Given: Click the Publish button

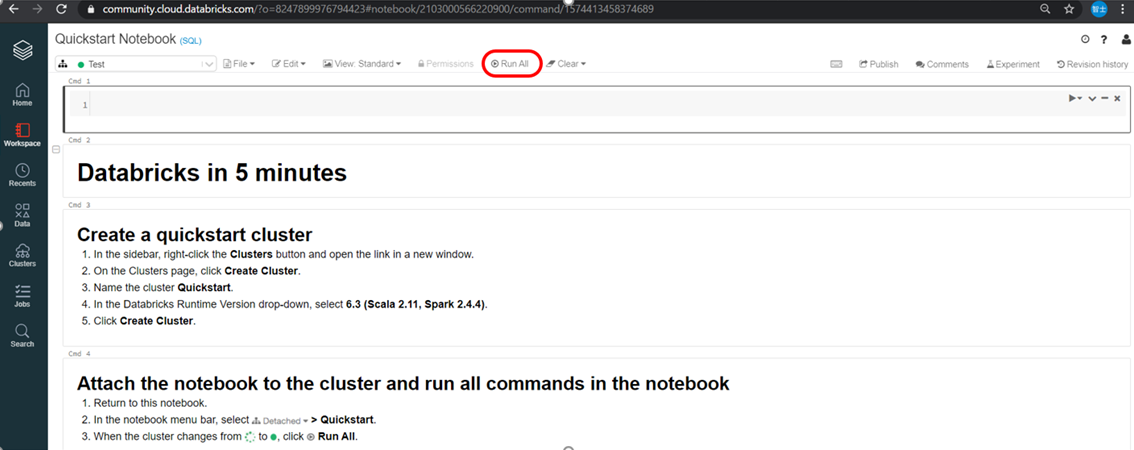Looking at the screenshot, I should (x=879, y=64).
